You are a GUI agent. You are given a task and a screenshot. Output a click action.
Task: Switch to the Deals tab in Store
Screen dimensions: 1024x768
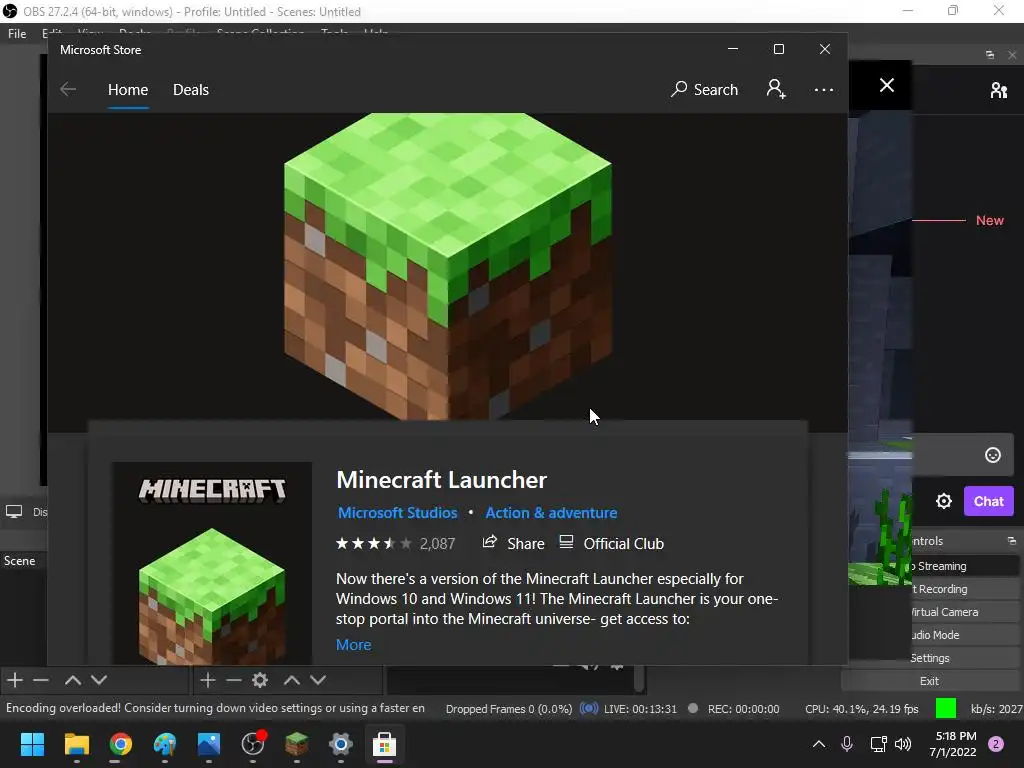pyautogui.click(x=191, y=89)
